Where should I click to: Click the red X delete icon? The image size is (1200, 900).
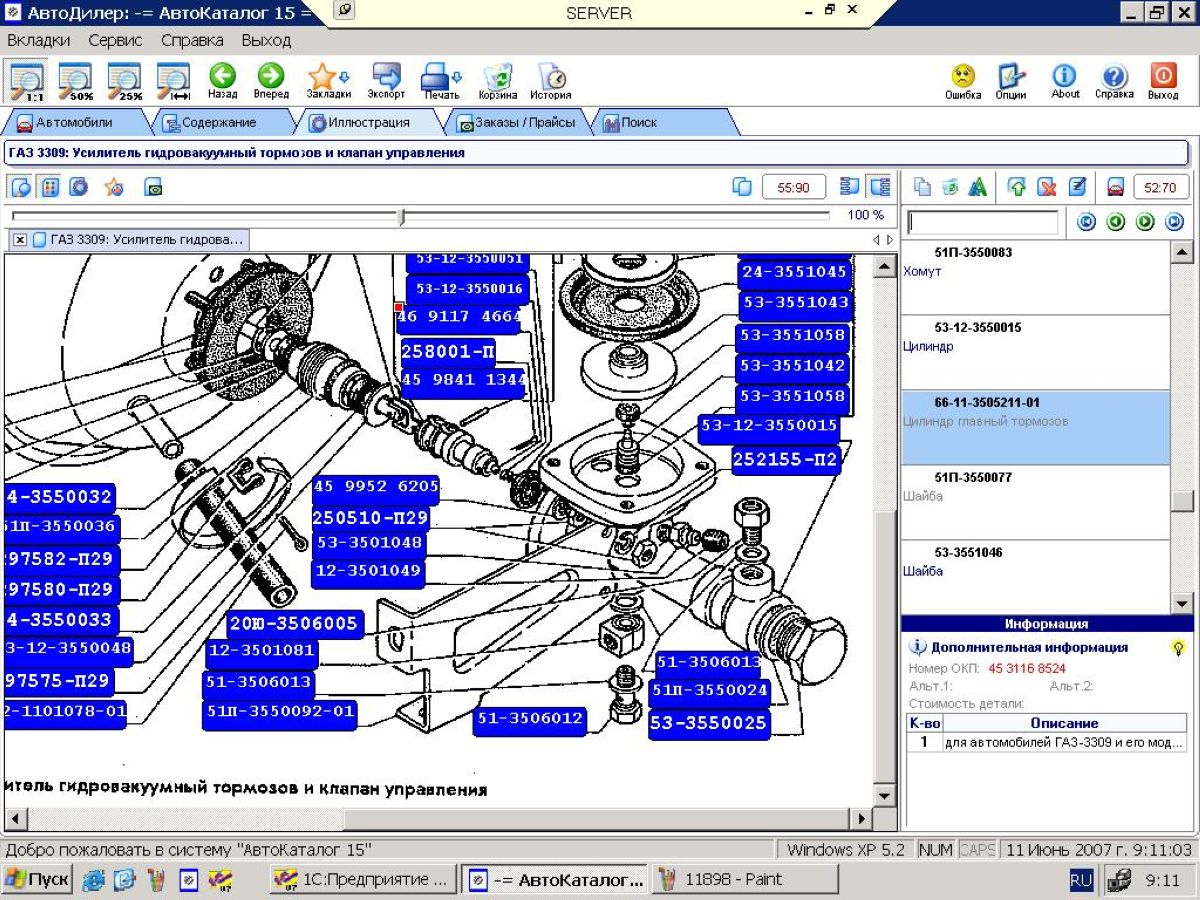point(1047,187)
